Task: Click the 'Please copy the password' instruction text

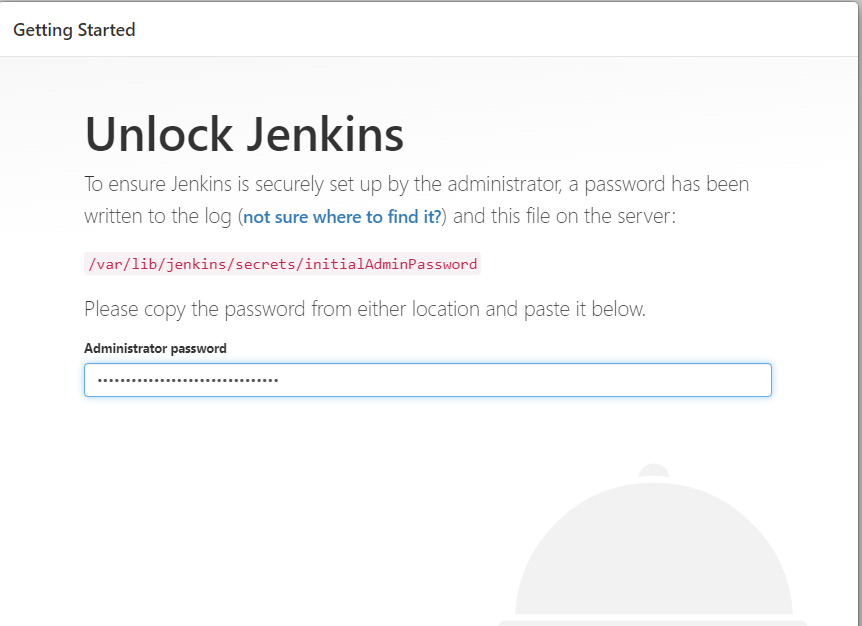Action: [365, 309]
